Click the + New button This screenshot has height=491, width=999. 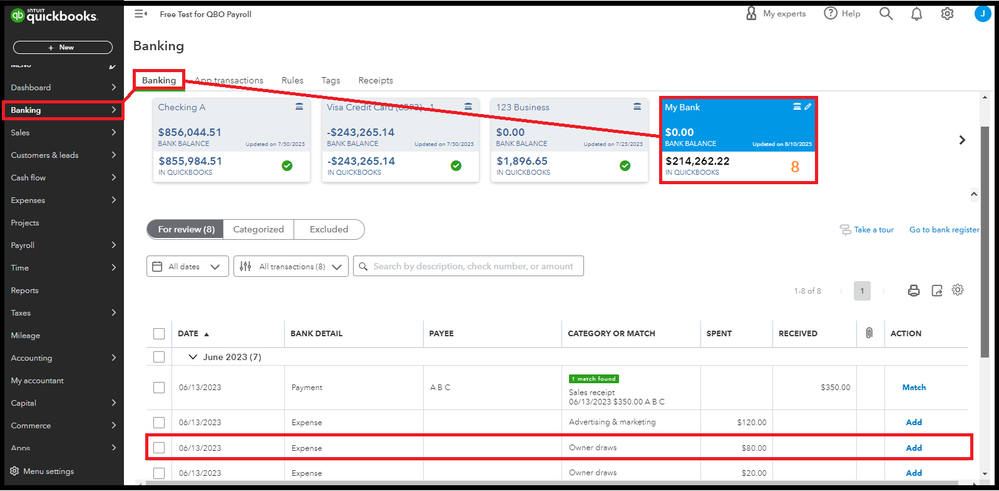pyautogui.click(x=62, y=47)
